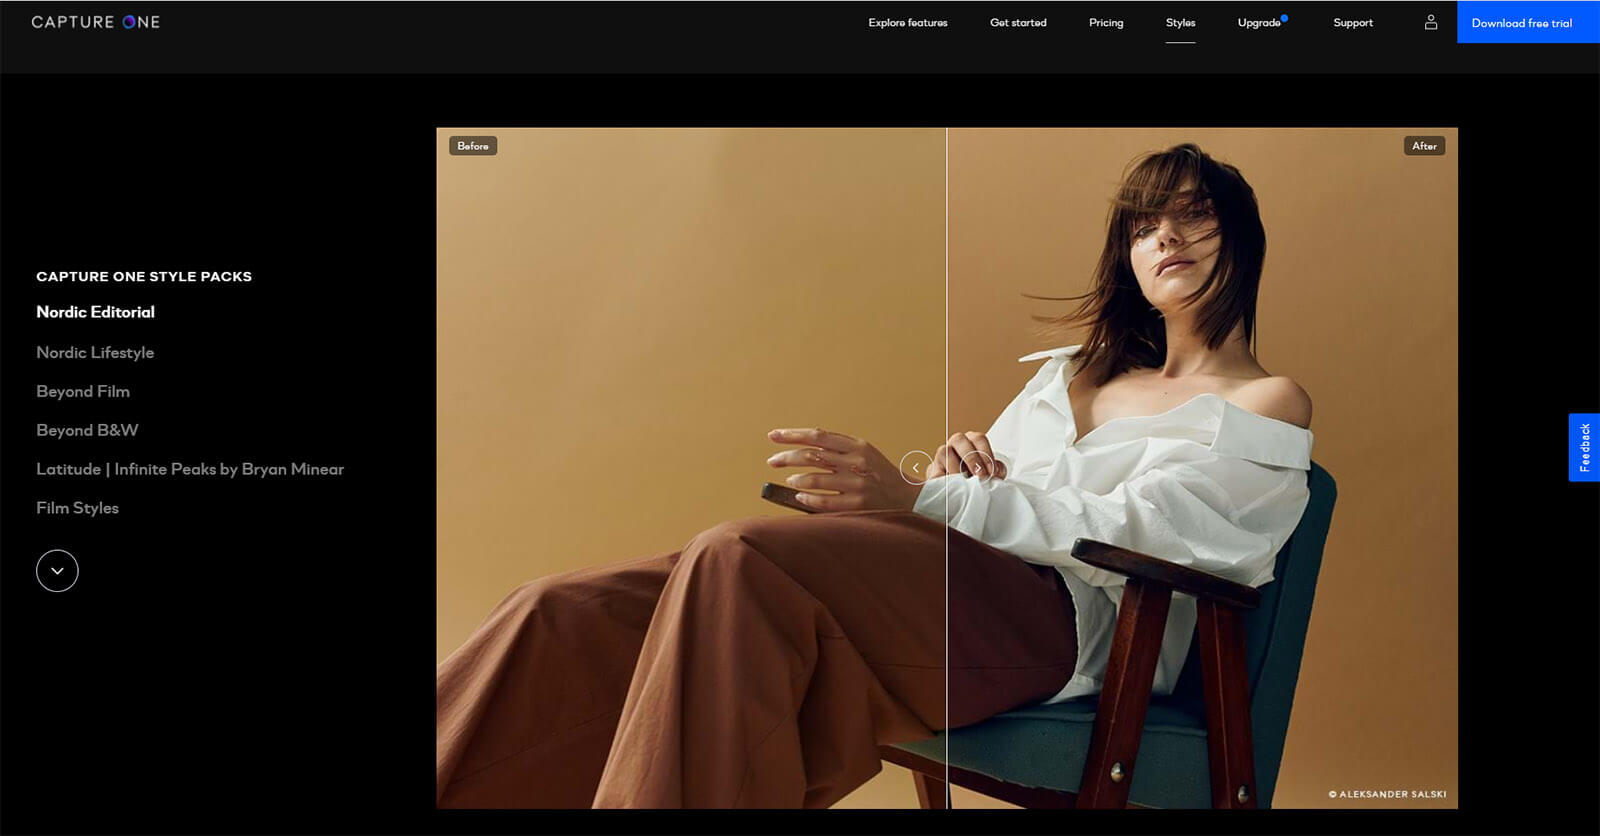Open the Film Styles pack
The width and height of the screenshot is (1600, 836).
(x=77, y=508)
